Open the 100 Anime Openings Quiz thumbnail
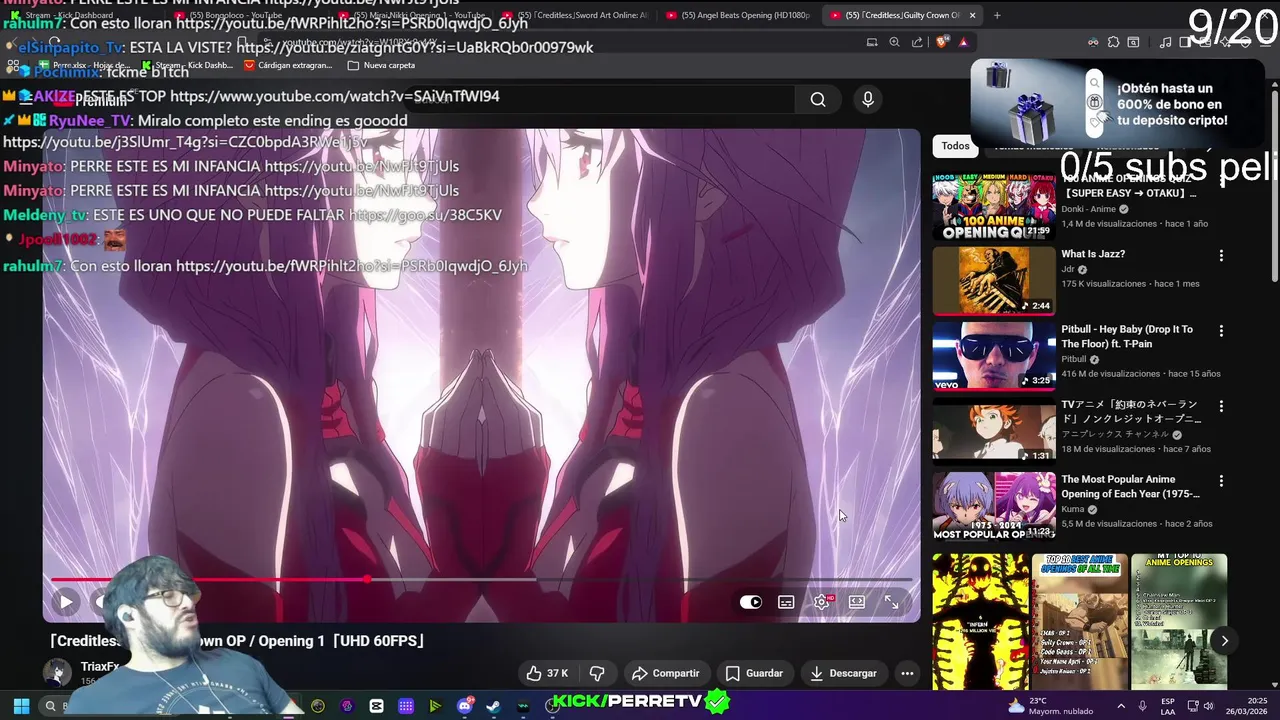This screenshot has width=1280, height=720. click(994, 207)
